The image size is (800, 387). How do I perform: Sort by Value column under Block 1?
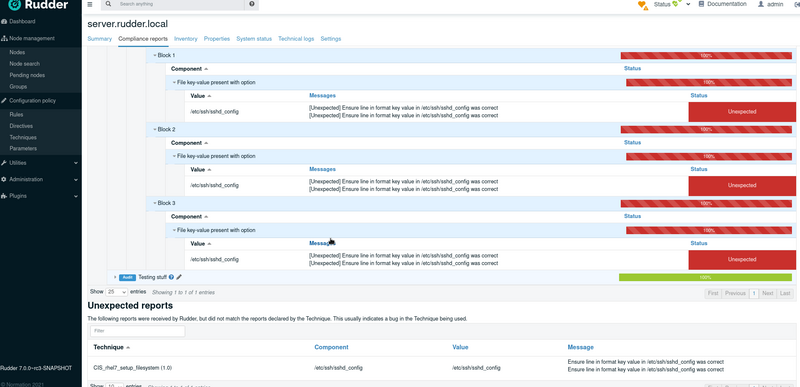pyautogui.click(x=197, y=96)
